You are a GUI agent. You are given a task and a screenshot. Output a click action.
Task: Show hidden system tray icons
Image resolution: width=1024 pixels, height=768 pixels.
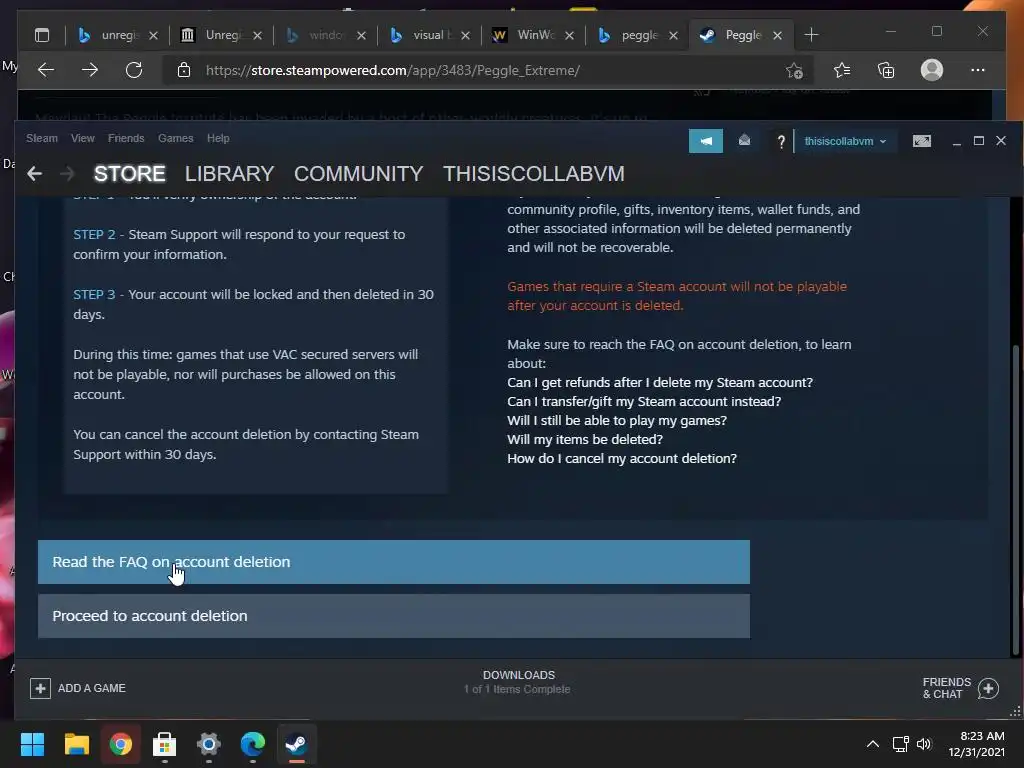pos(872,744)
